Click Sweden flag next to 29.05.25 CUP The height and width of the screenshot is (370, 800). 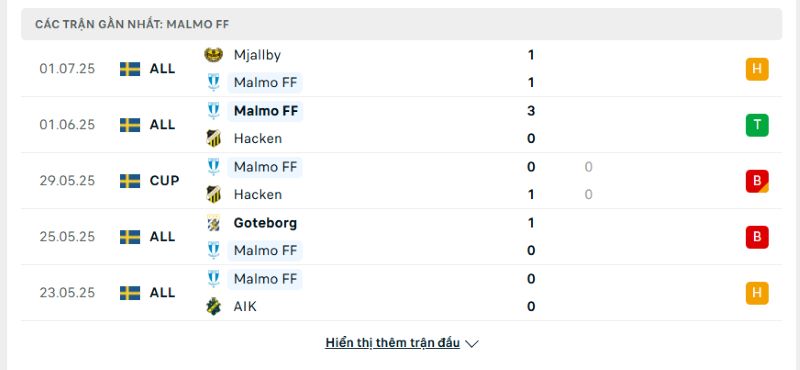point(130,181)
